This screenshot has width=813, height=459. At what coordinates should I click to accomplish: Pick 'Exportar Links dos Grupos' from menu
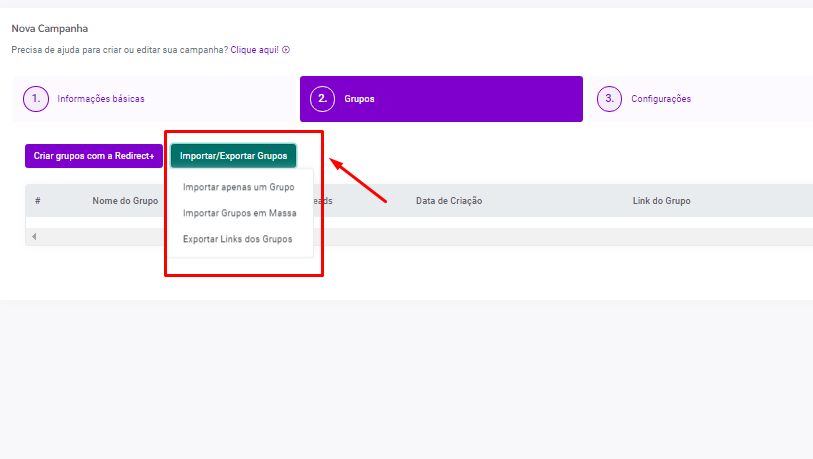[x=237, y=239]
